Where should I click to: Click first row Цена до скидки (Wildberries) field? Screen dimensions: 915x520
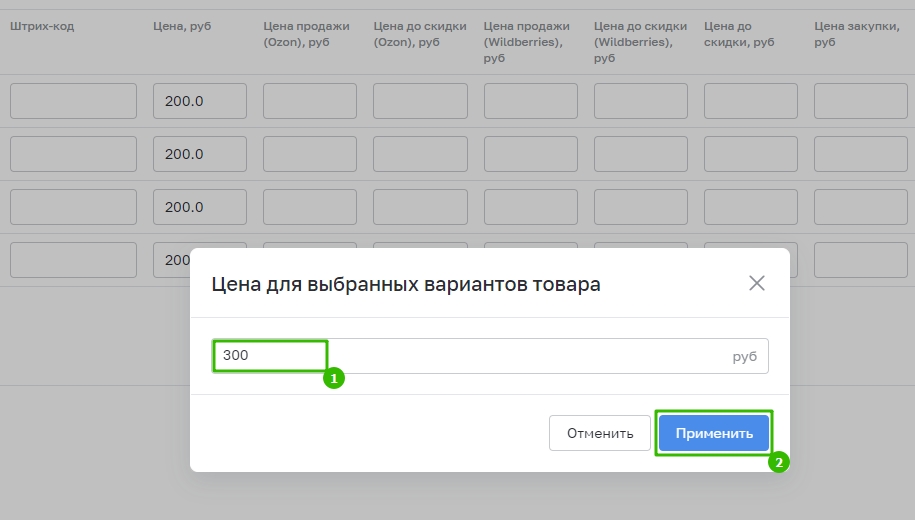pos(641,101)
